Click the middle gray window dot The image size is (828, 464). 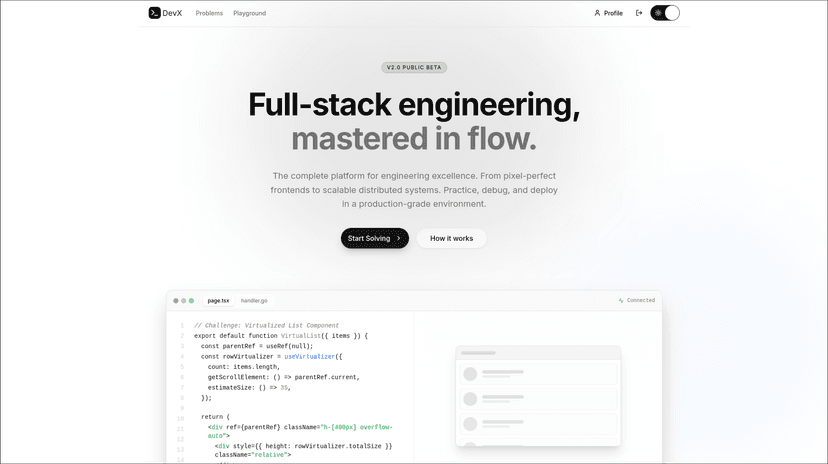pos(184,300)
